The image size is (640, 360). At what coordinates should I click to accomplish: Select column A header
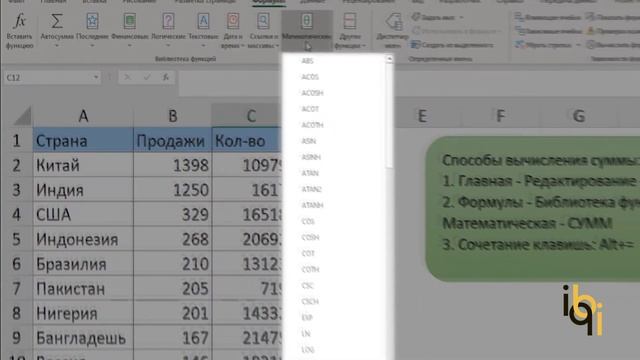(x=83, y=116)
